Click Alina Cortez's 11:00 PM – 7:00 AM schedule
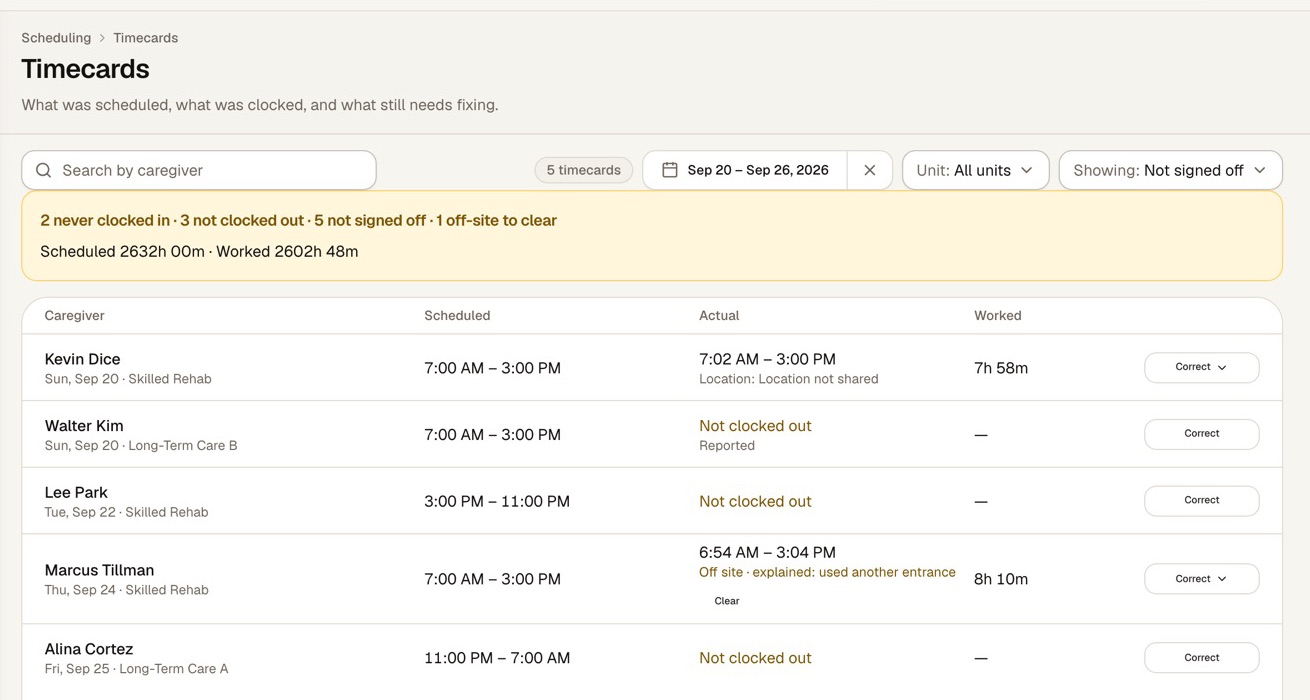 [497, 658]
